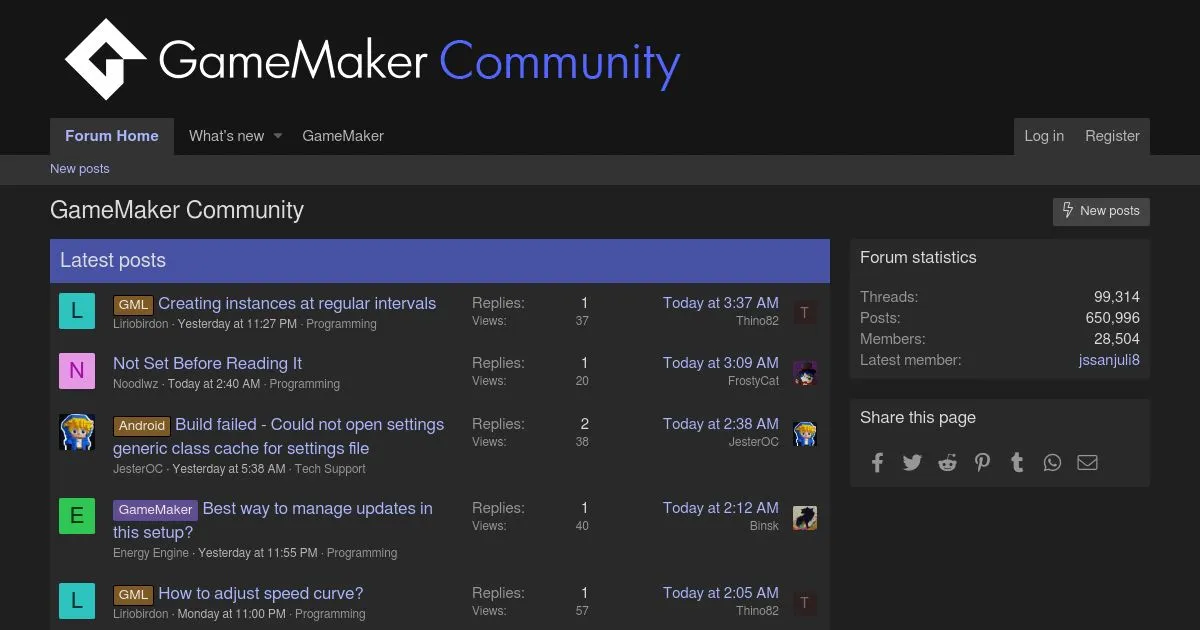Open New posts sub-navigation link
Image resolution: width=1200 pixels, height=630 pixels.
(80, 169)
